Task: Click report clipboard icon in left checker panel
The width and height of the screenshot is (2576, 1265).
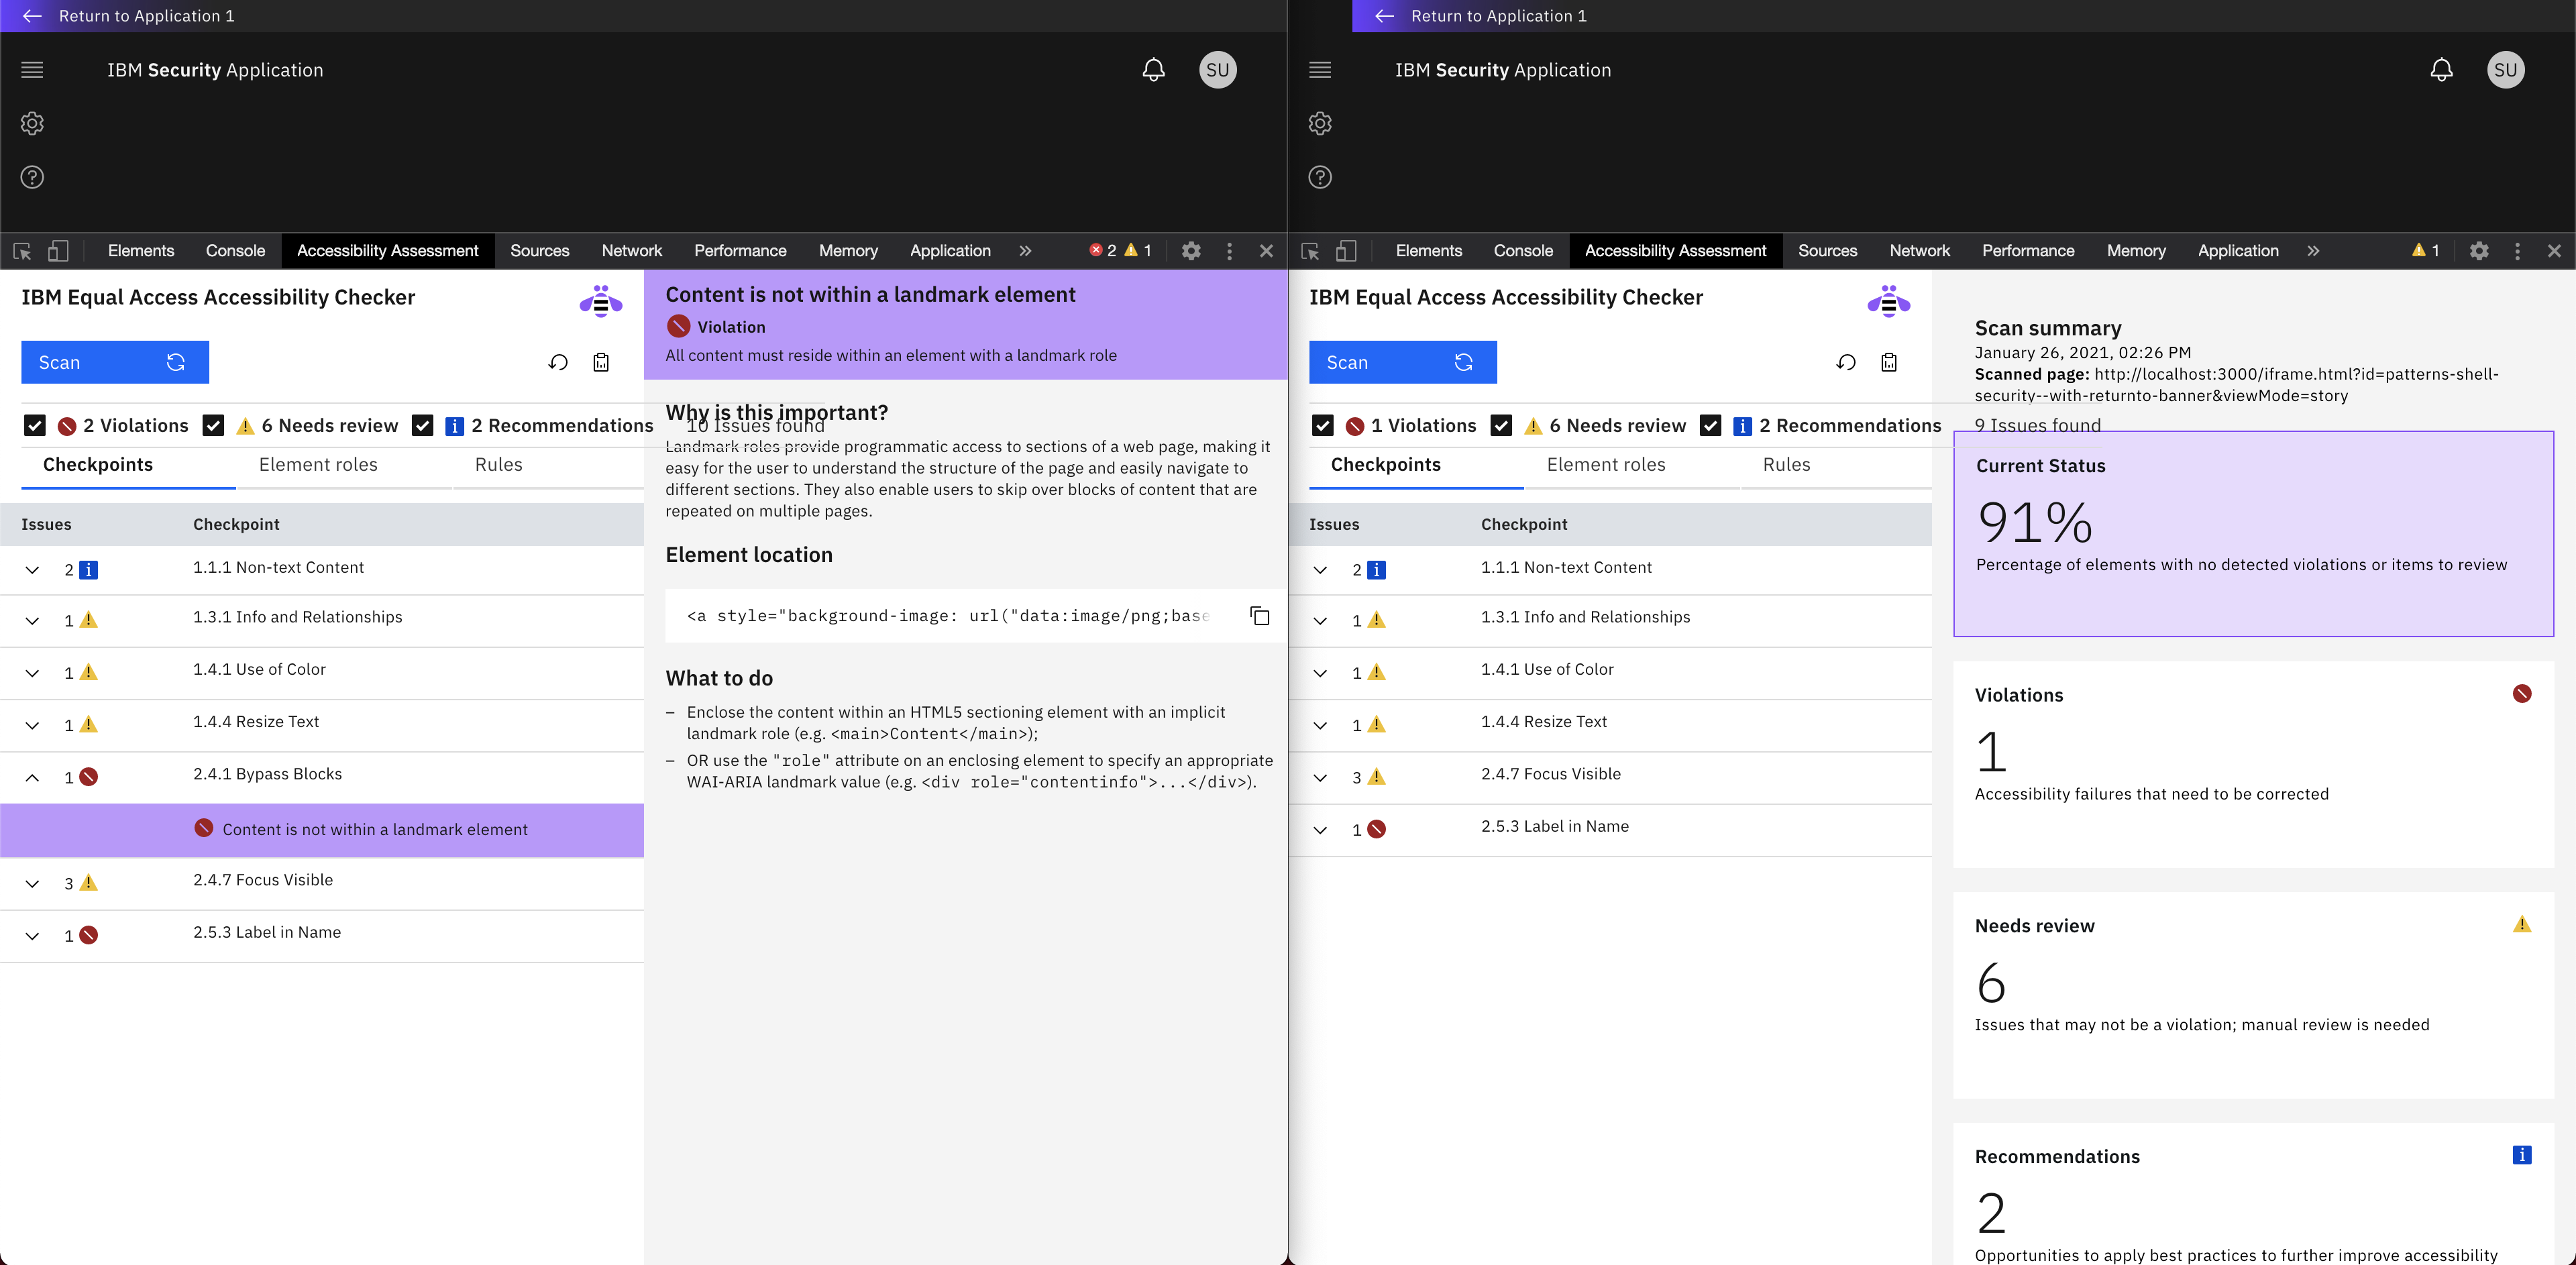Action: tap(601, 362)
